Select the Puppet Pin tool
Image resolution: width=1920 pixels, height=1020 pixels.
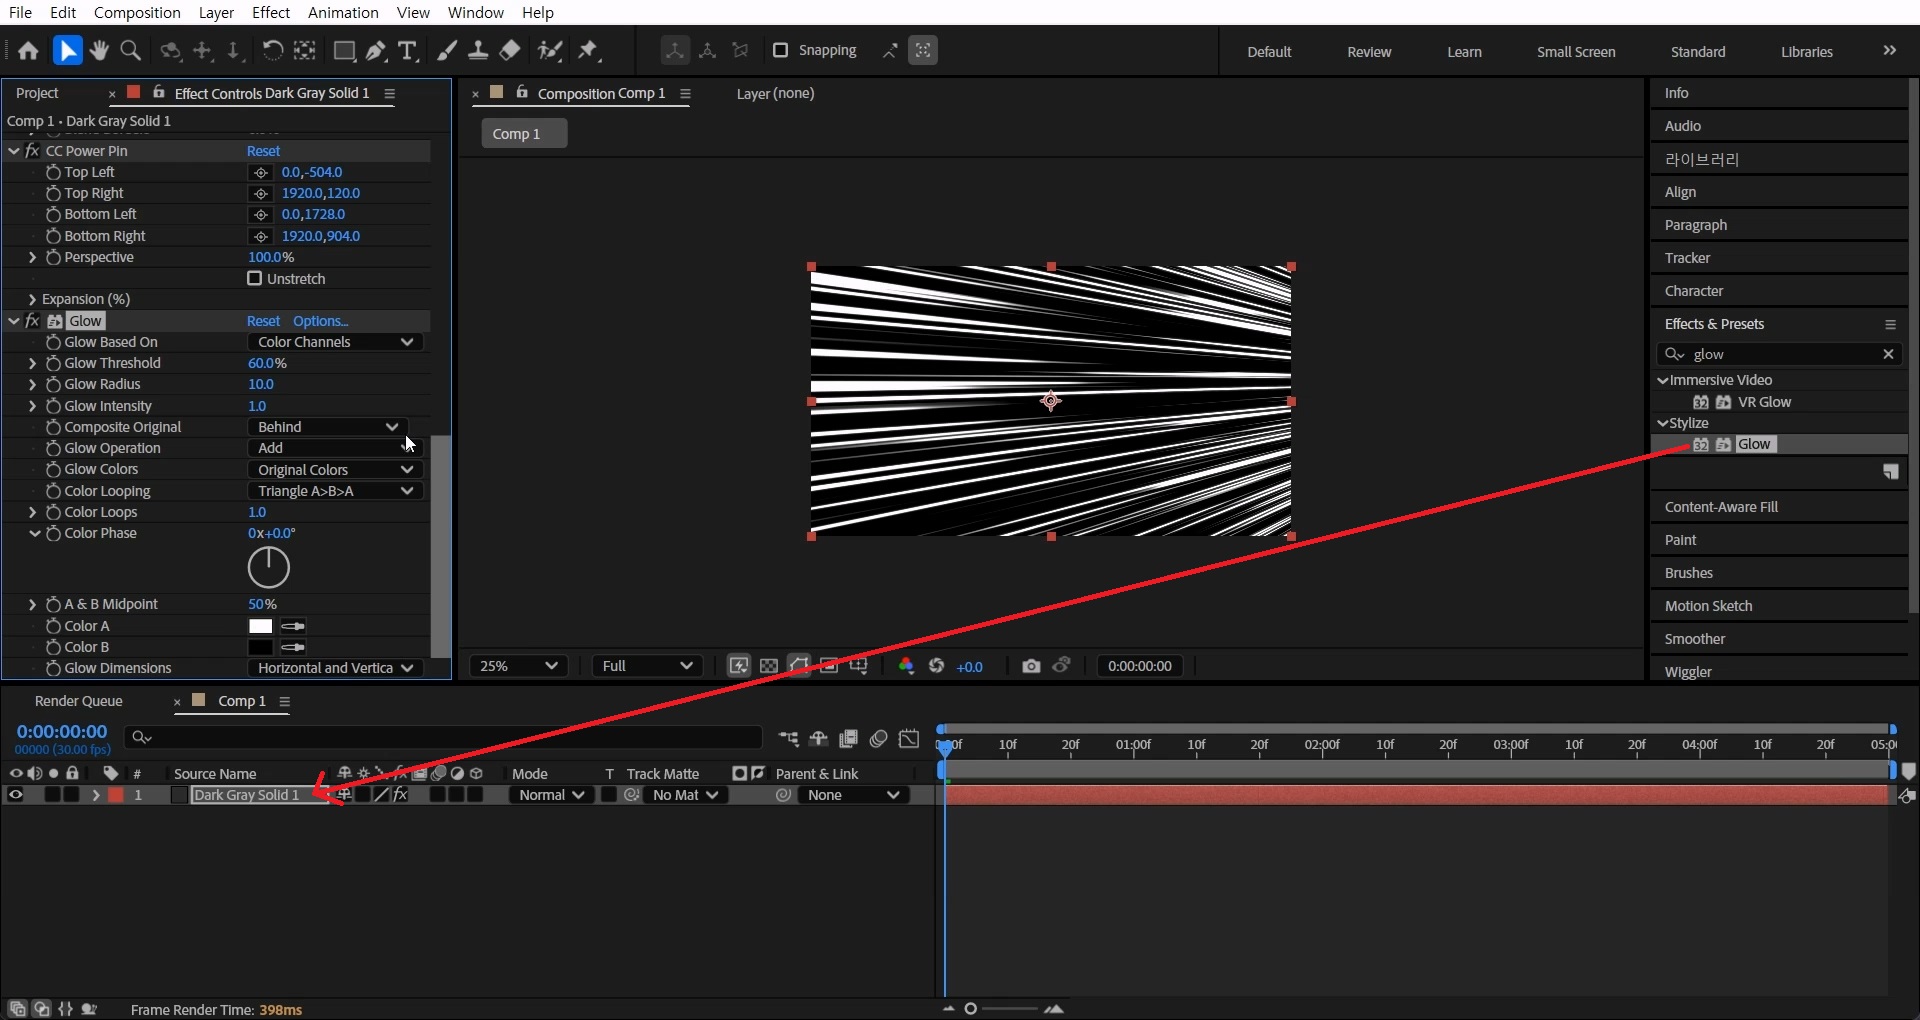(x=589, y=50)
